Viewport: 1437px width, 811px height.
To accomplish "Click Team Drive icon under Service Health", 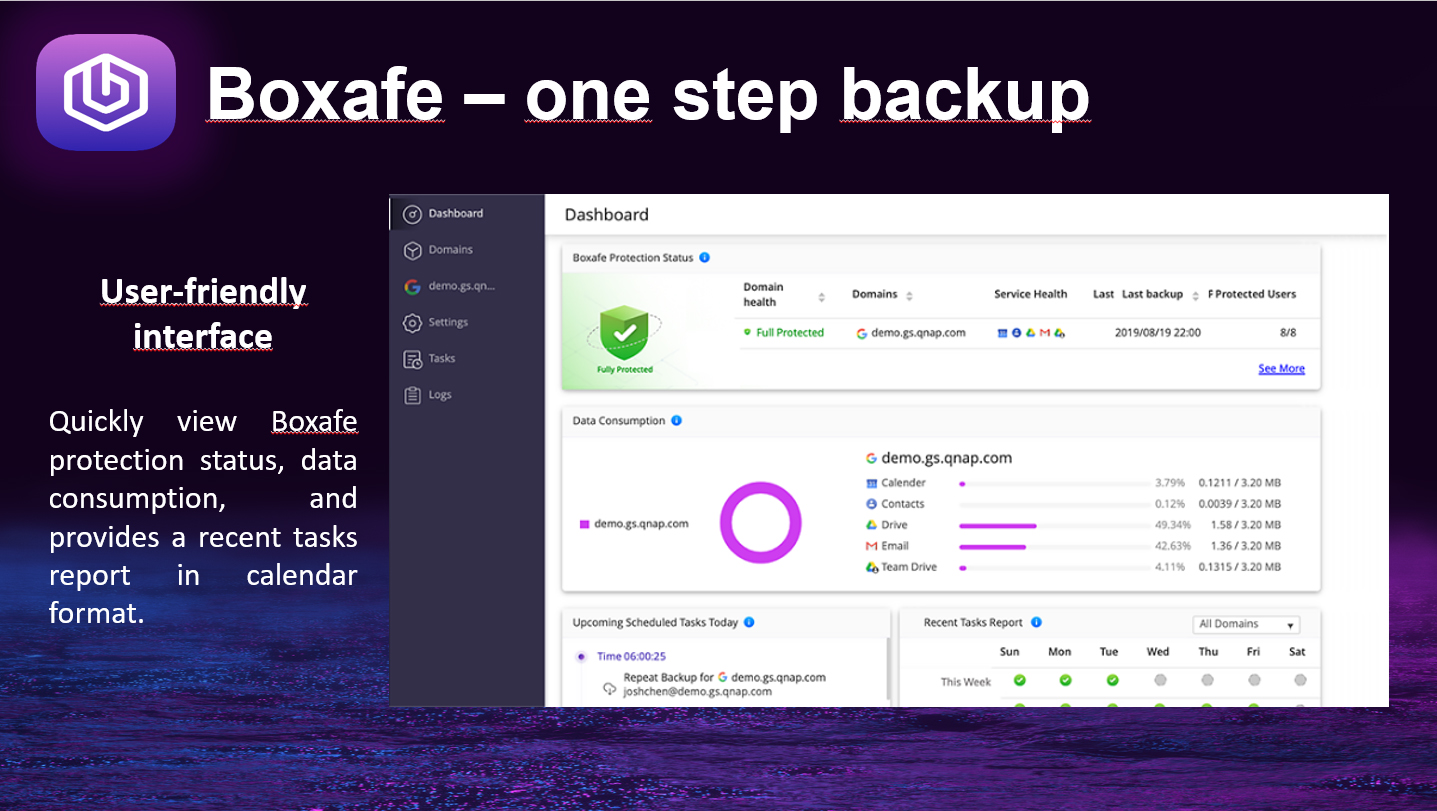I will click(1060, 333).
